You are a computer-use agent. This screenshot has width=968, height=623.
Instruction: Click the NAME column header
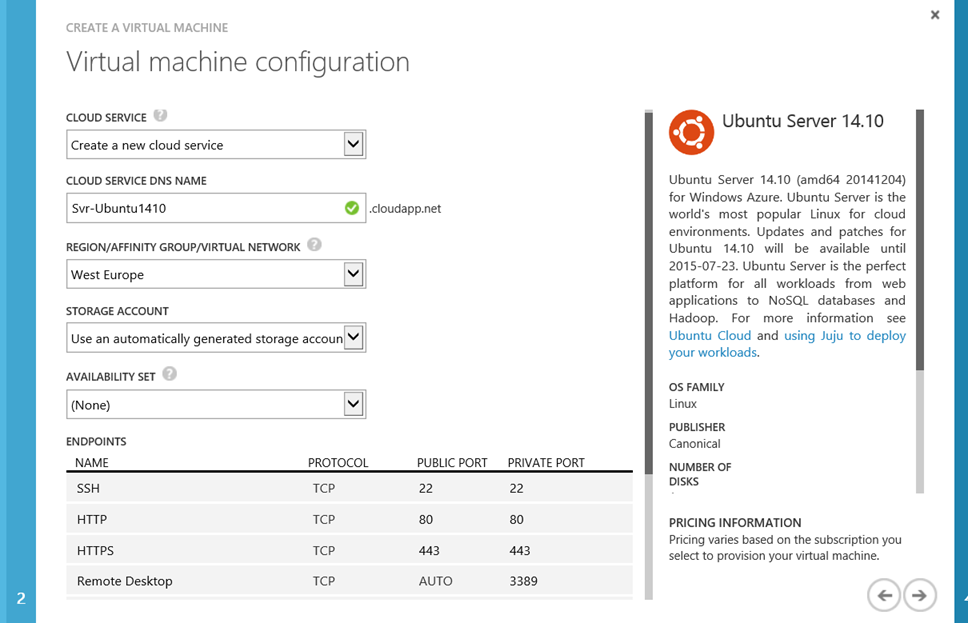(91, 462)
